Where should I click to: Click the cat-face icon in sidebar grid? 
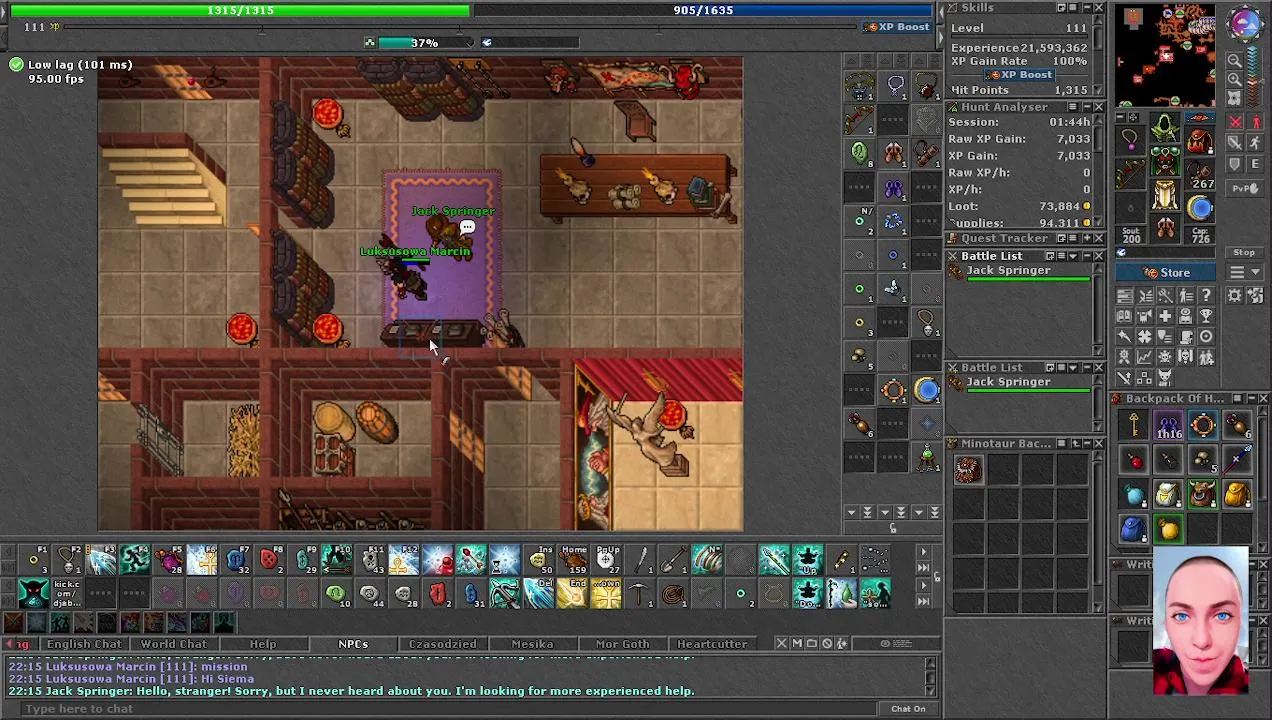click(1165, 378)
